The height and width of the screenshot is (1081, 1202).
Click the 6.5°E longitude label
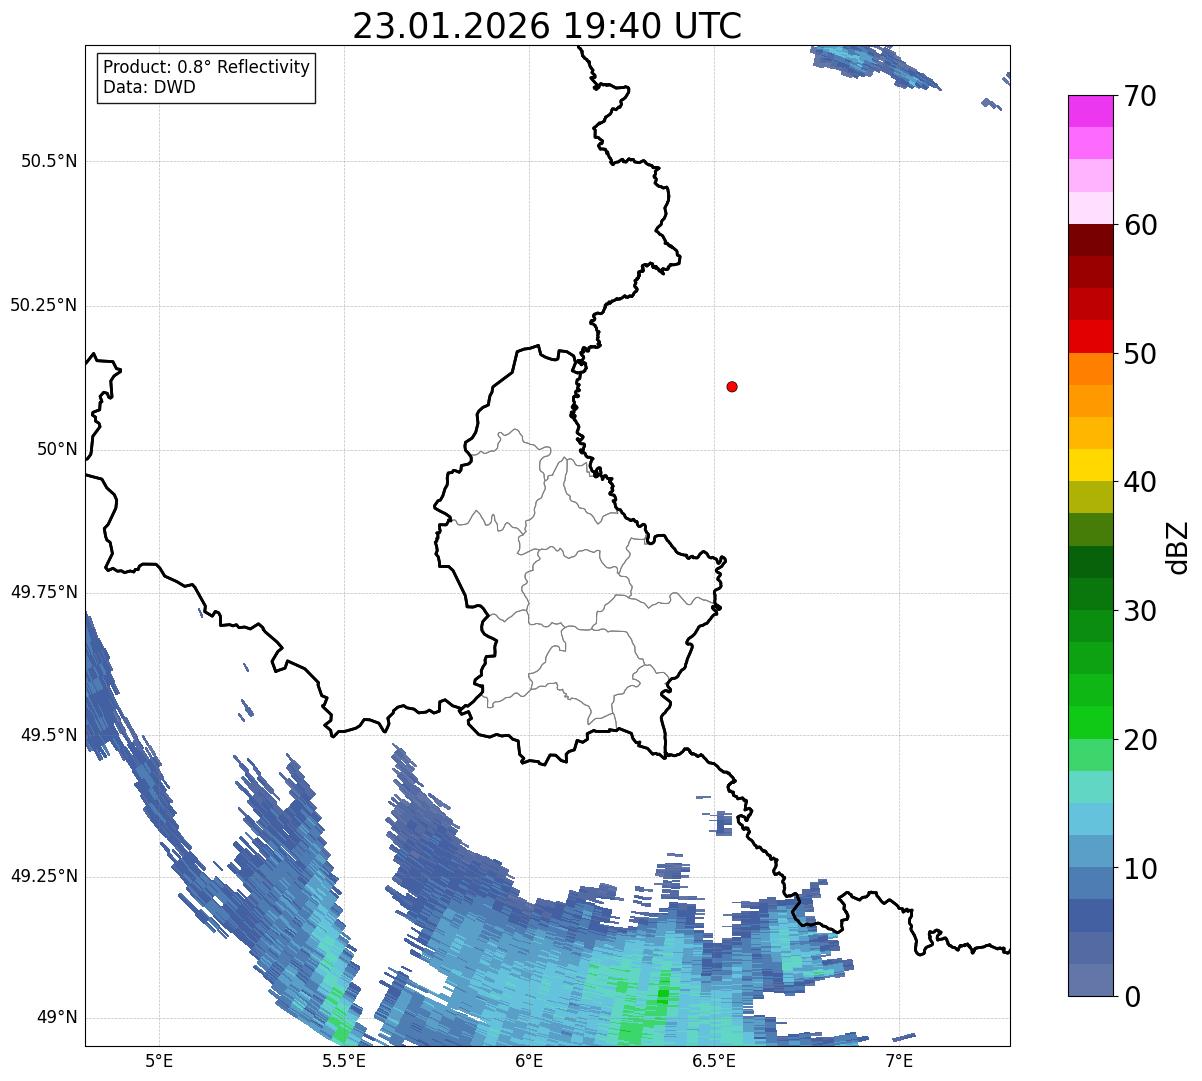click(714, 1061)
